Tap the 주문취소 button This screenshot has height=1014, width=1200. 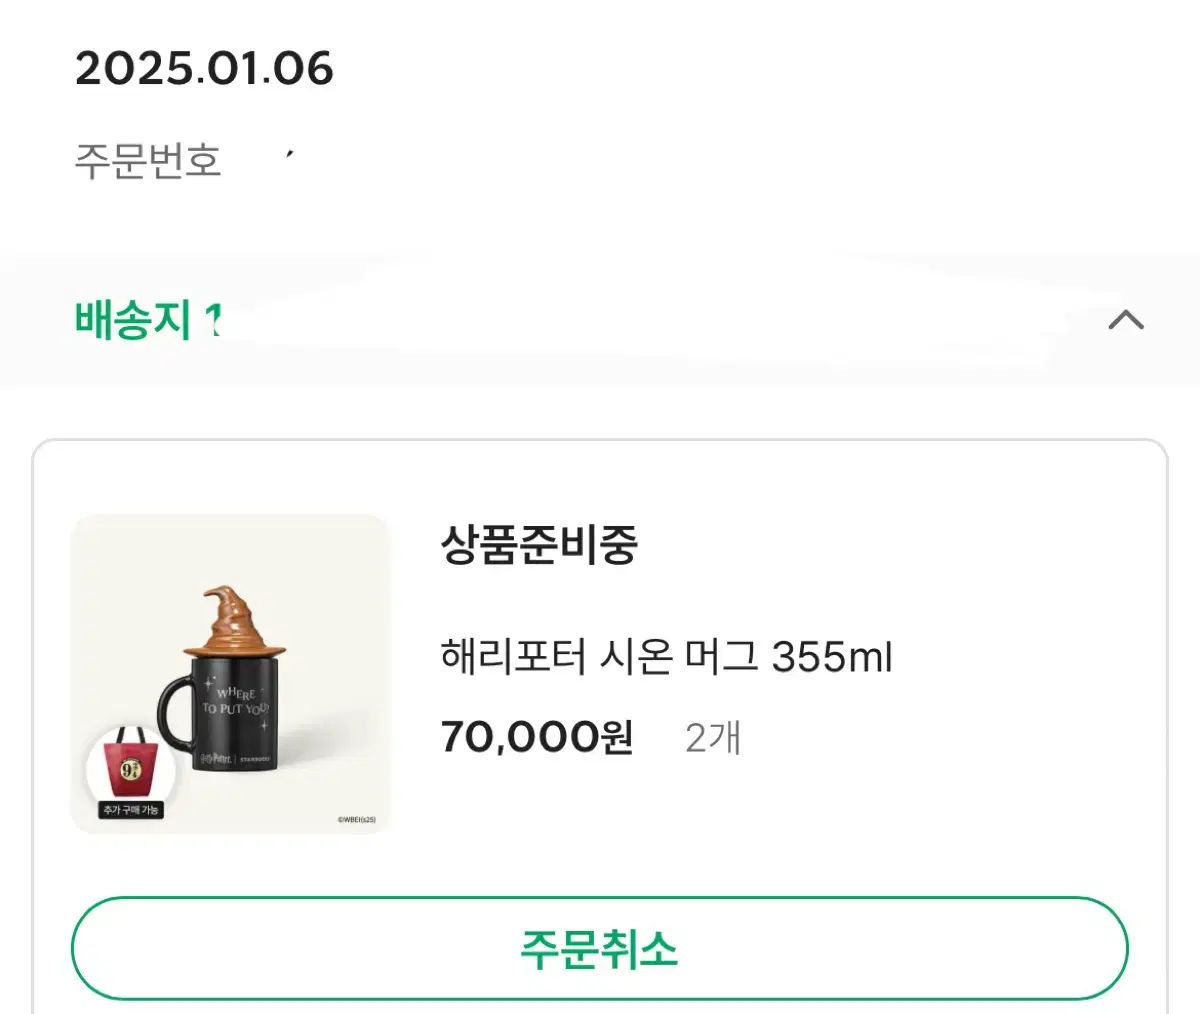point(600,948)
